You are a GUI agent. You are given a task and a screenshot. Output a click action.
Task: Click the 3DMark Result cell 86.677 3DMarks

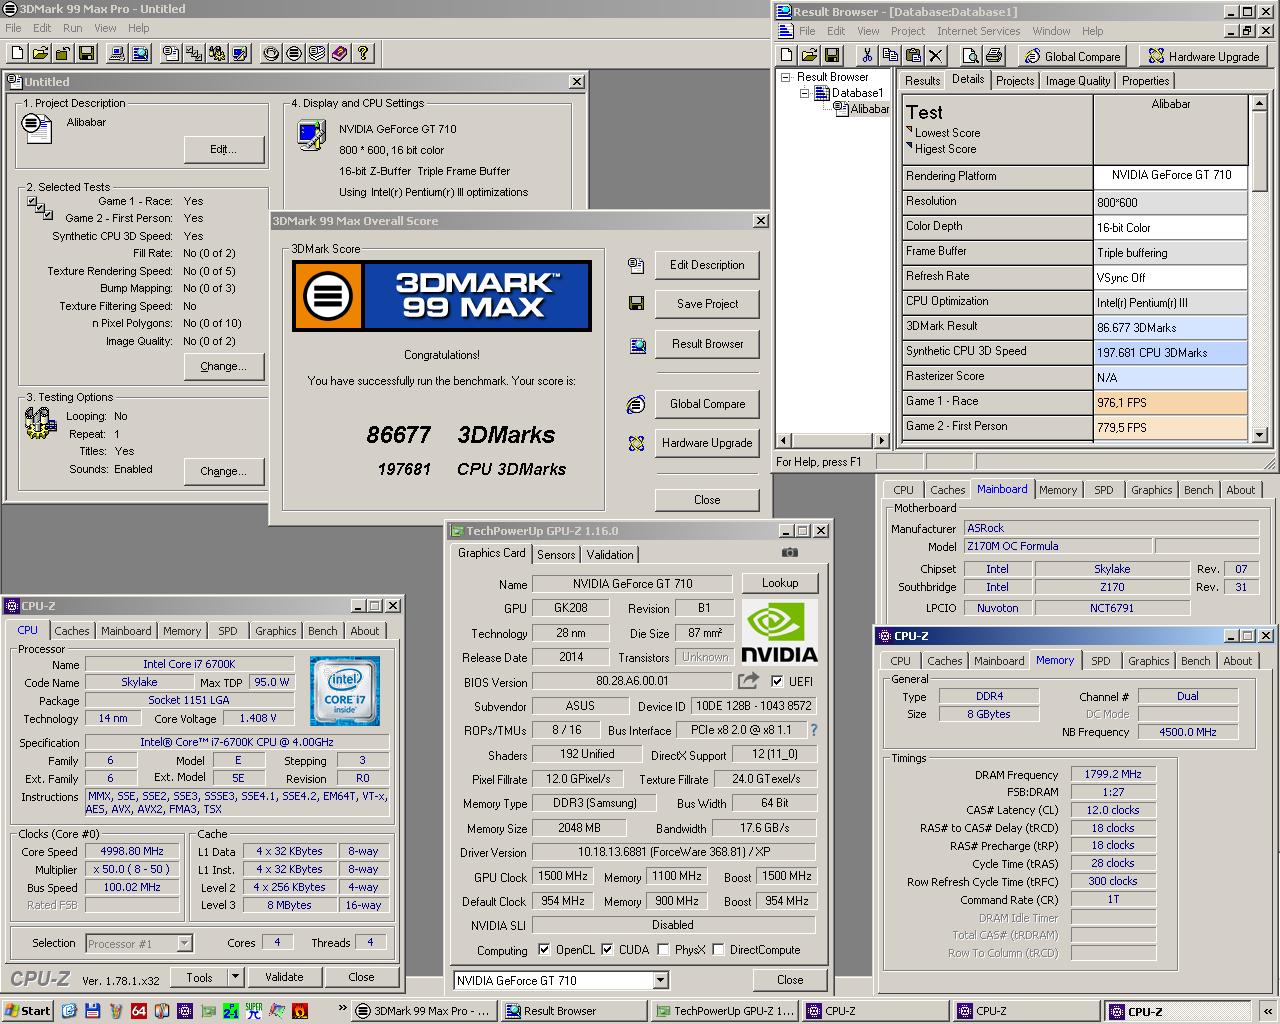[1170, 327]
